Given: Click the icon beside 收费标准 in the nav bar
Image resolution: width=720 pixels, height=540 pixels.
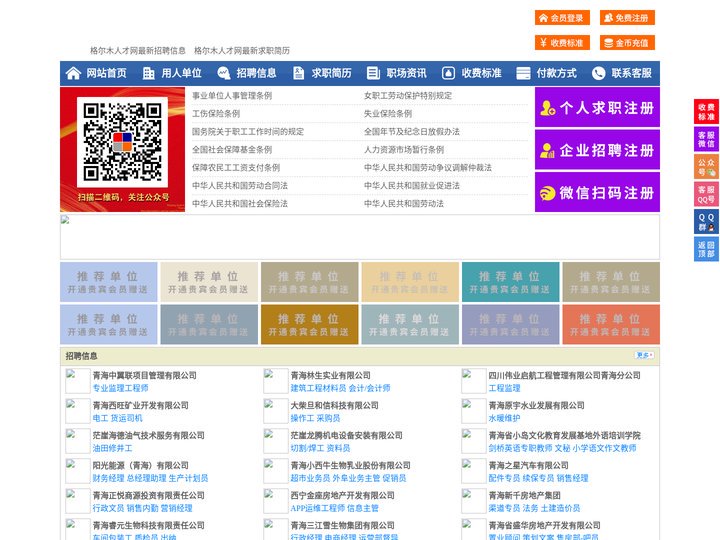Looking at the screenshot, I should point(448,73).
